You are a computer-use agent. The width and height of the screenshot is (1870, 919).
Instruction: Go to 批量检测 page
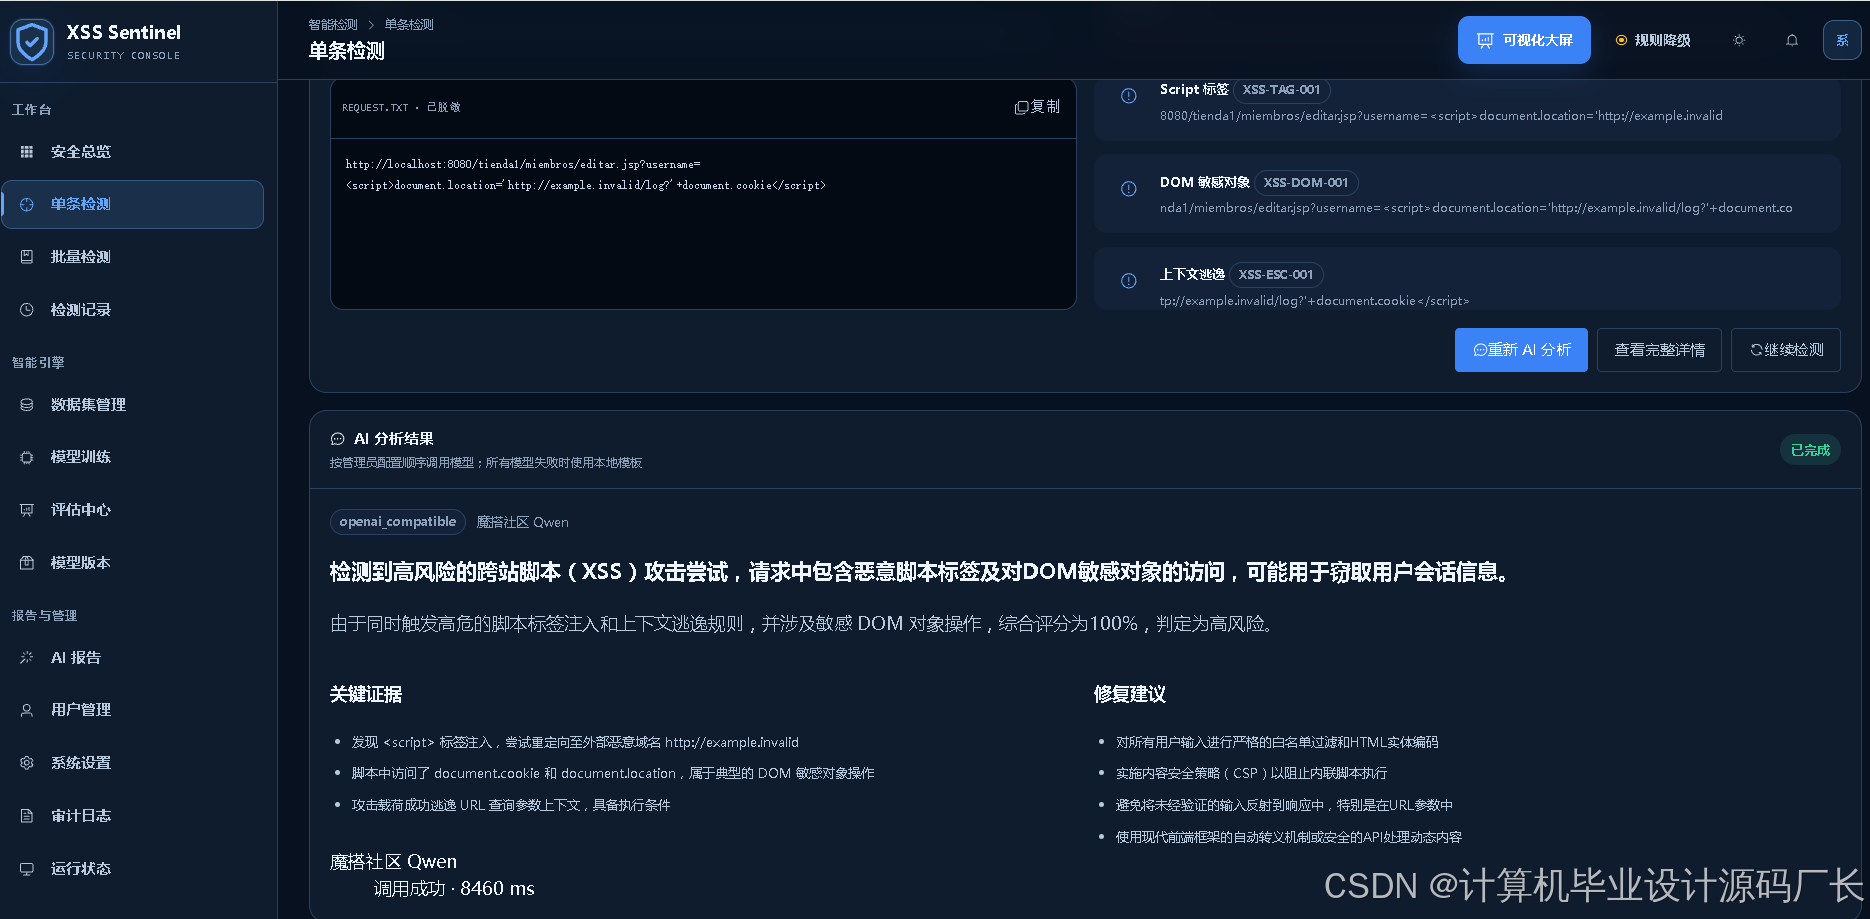132,257
